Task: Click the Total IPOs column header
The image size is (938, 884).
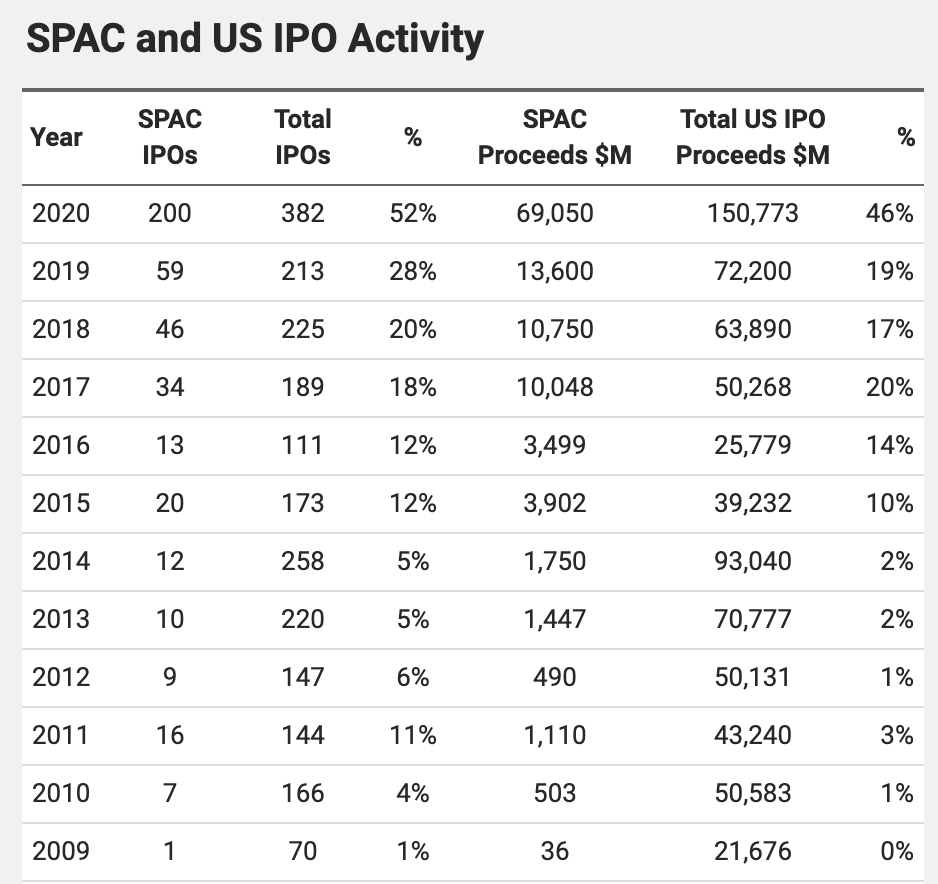Action: 302,137
